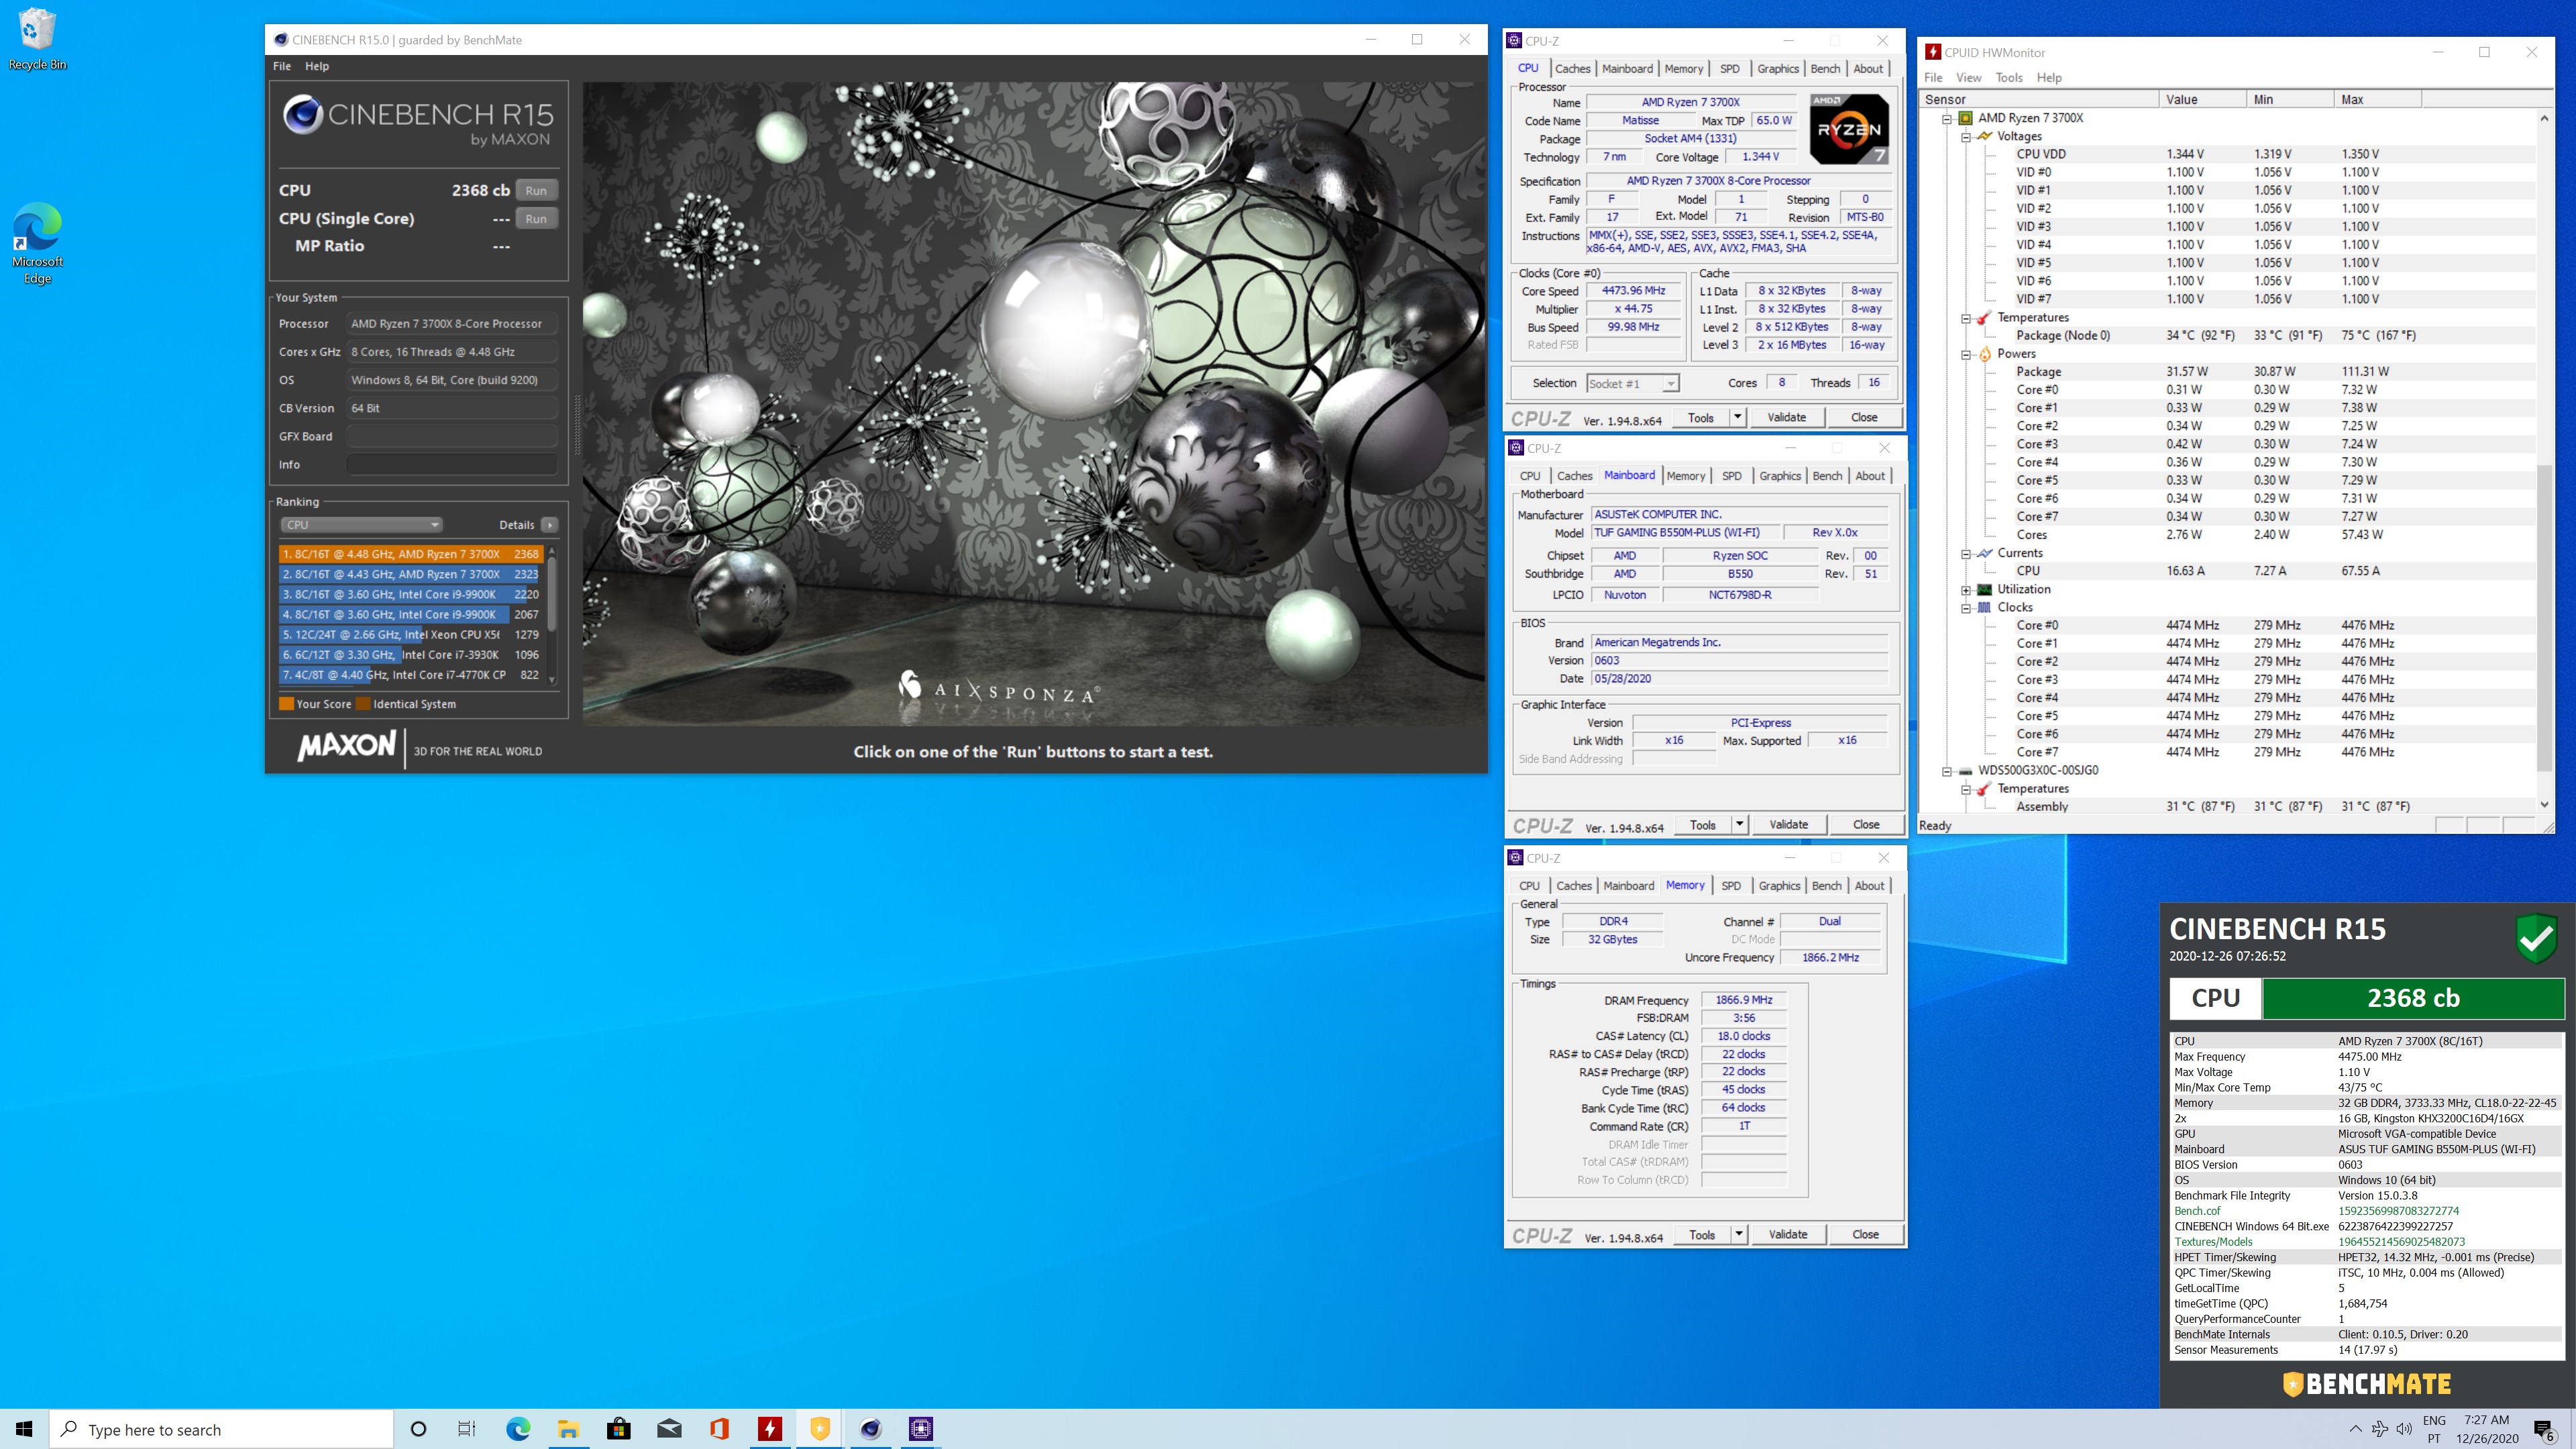Click the Type here to search box
This screenshot has width=2576, height=1449.
coord(222,1429)
